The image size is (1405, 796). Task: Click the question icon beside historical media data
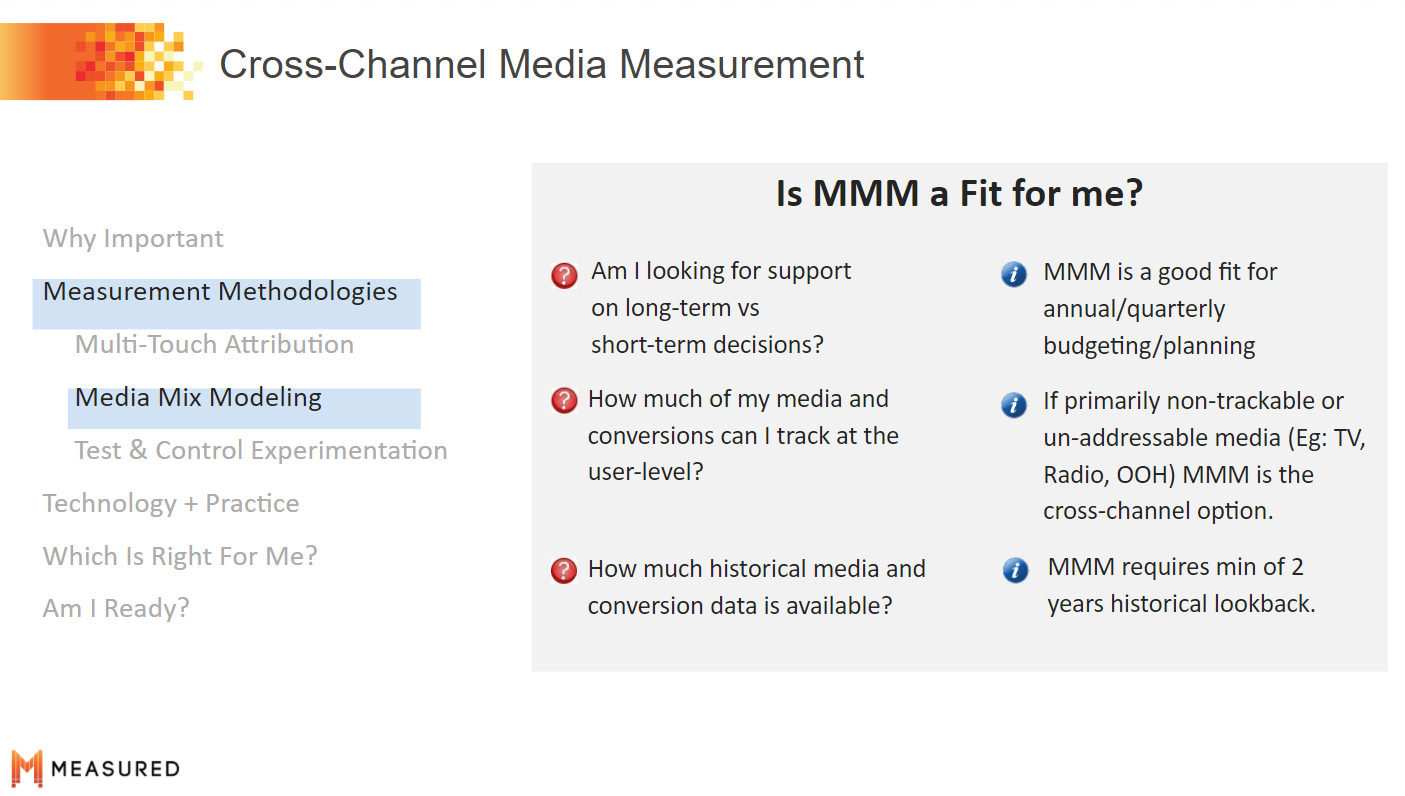pyautogui.click(x=565, y=571)
